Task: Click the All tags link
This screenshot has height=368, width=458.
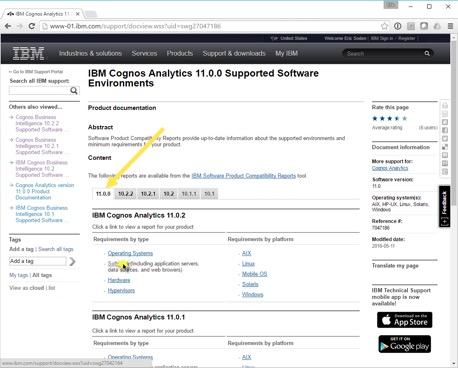Action: (x=42, y=275)
